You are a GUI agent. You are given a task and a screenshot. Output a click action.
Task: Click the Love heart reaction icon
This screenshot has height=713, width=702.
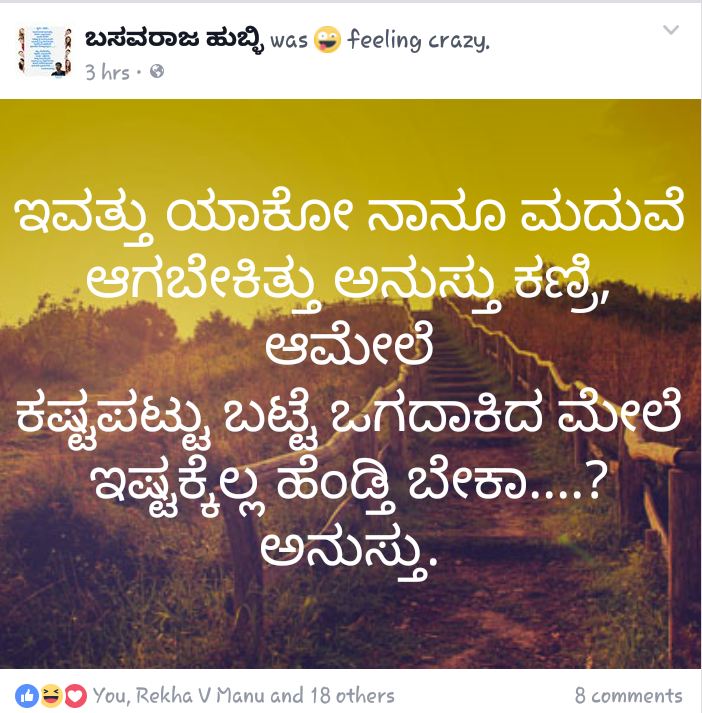coord(75,696)
